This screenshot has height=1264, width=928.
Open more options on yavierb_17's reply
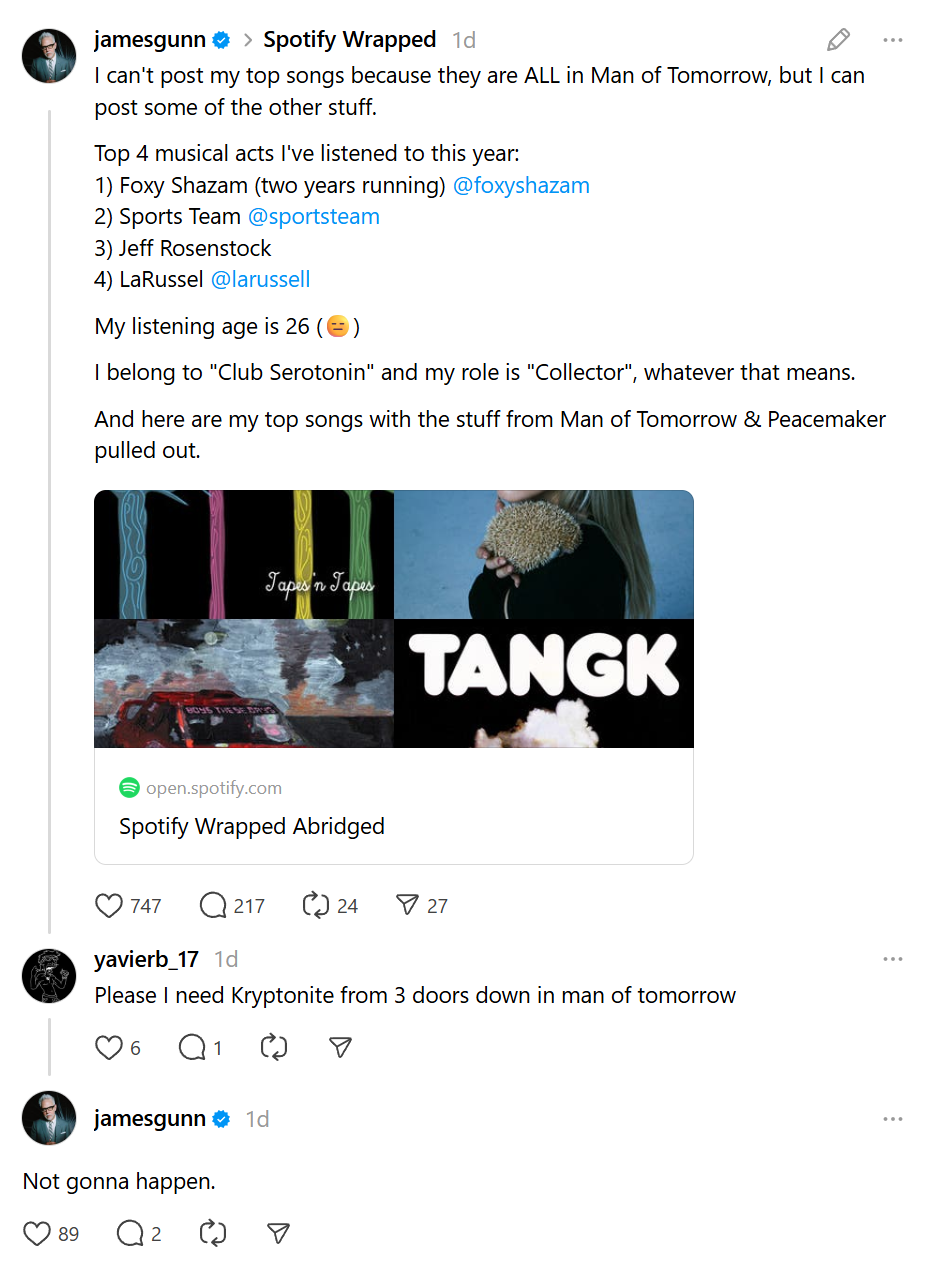pos(892,959)
